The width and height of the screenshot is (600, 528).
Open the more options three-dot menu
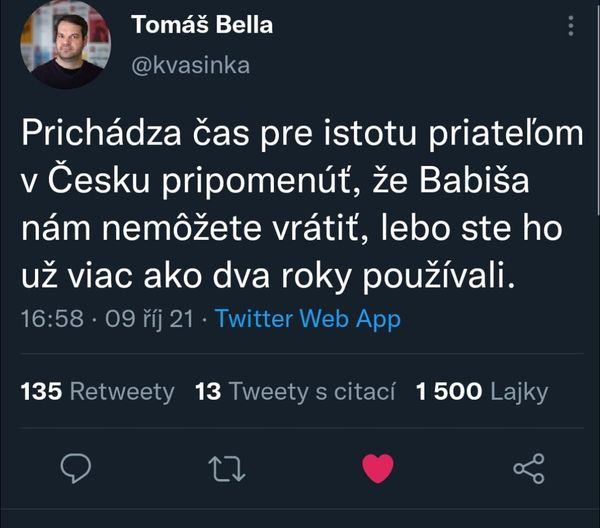(x=570, y=24)
